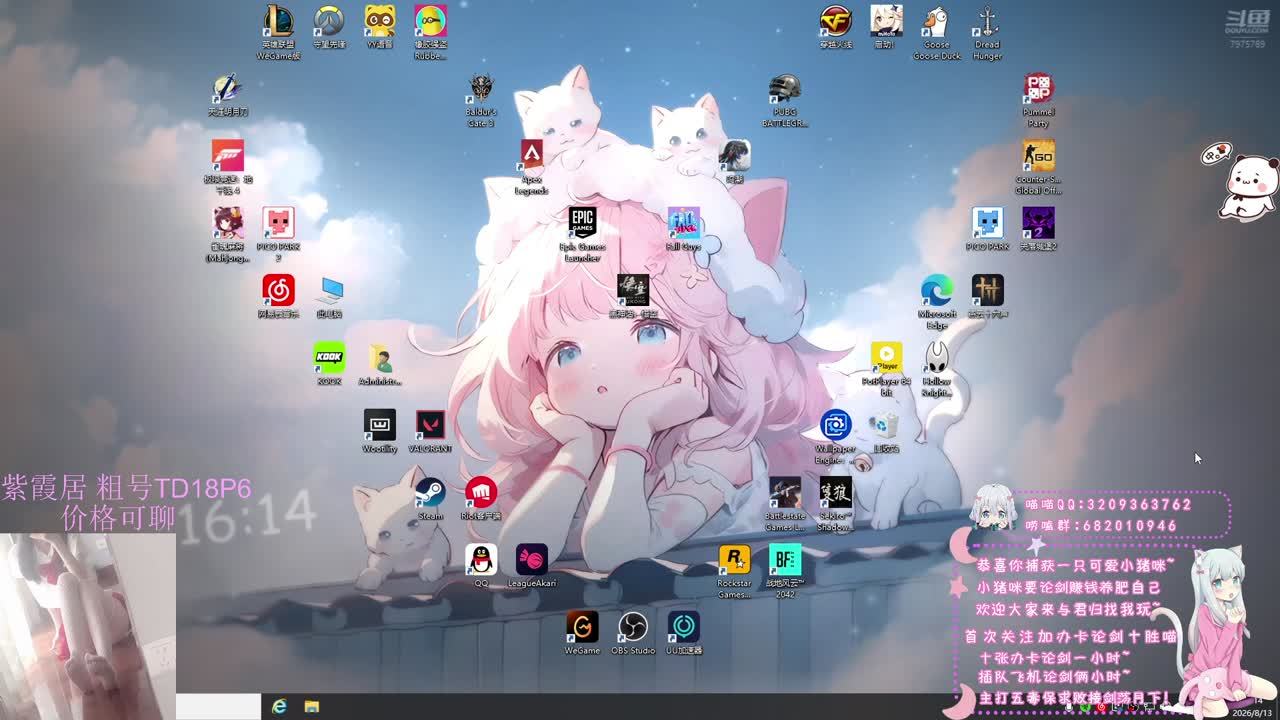Select the blue PICO PARK shortcut
Image resolution: width=1280 pixels, height=720 pixels.
point(987,222)
